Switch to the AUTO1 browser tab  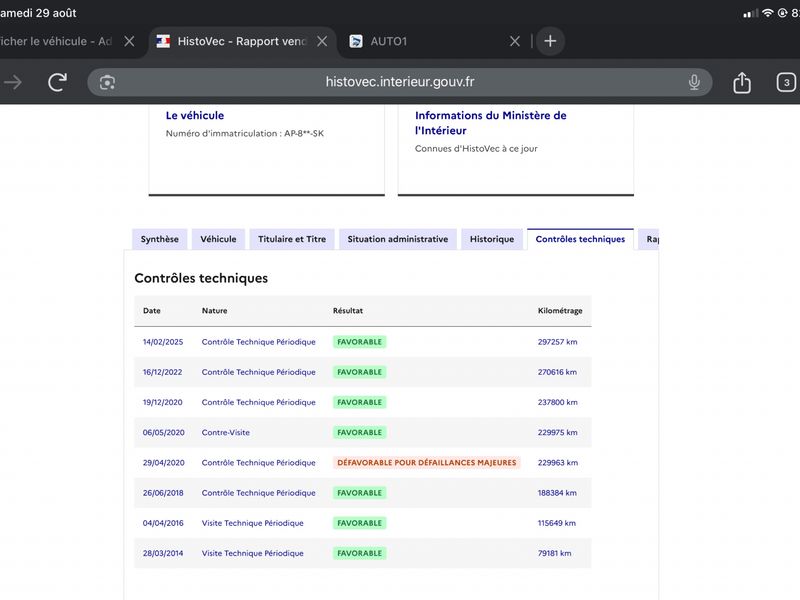(434, 41)
